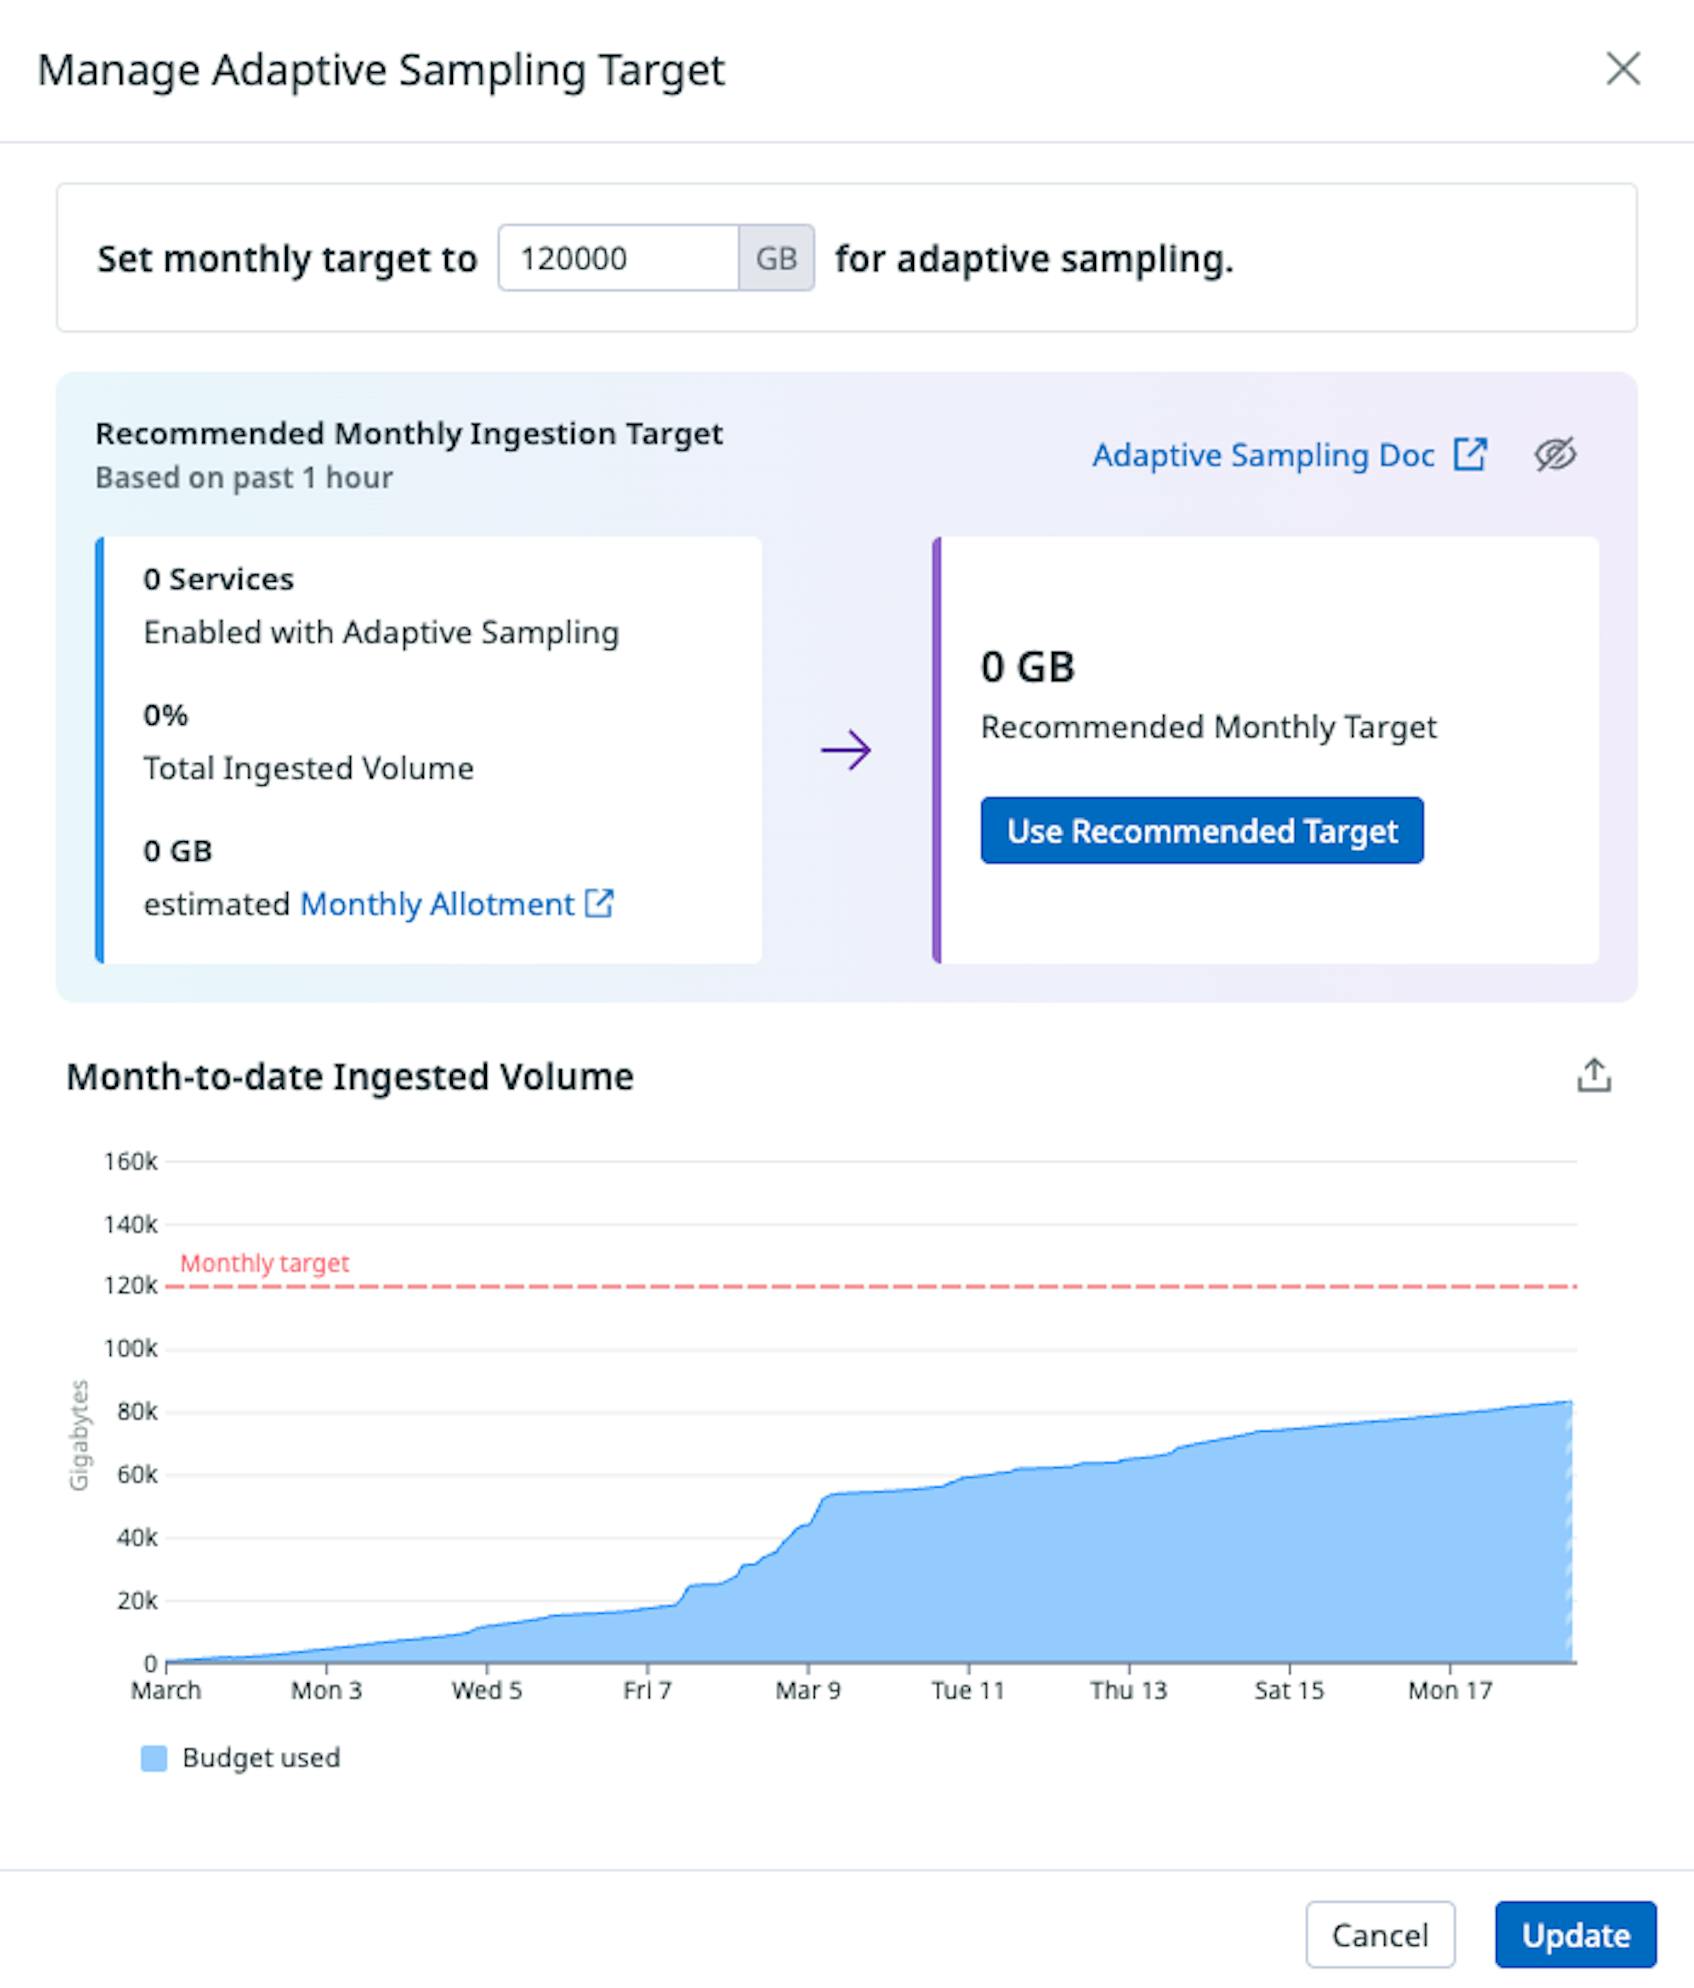Close the Manage Adaptive Sampling Target dialog
The image size is (1694, 1988).
coord(1625,70)
